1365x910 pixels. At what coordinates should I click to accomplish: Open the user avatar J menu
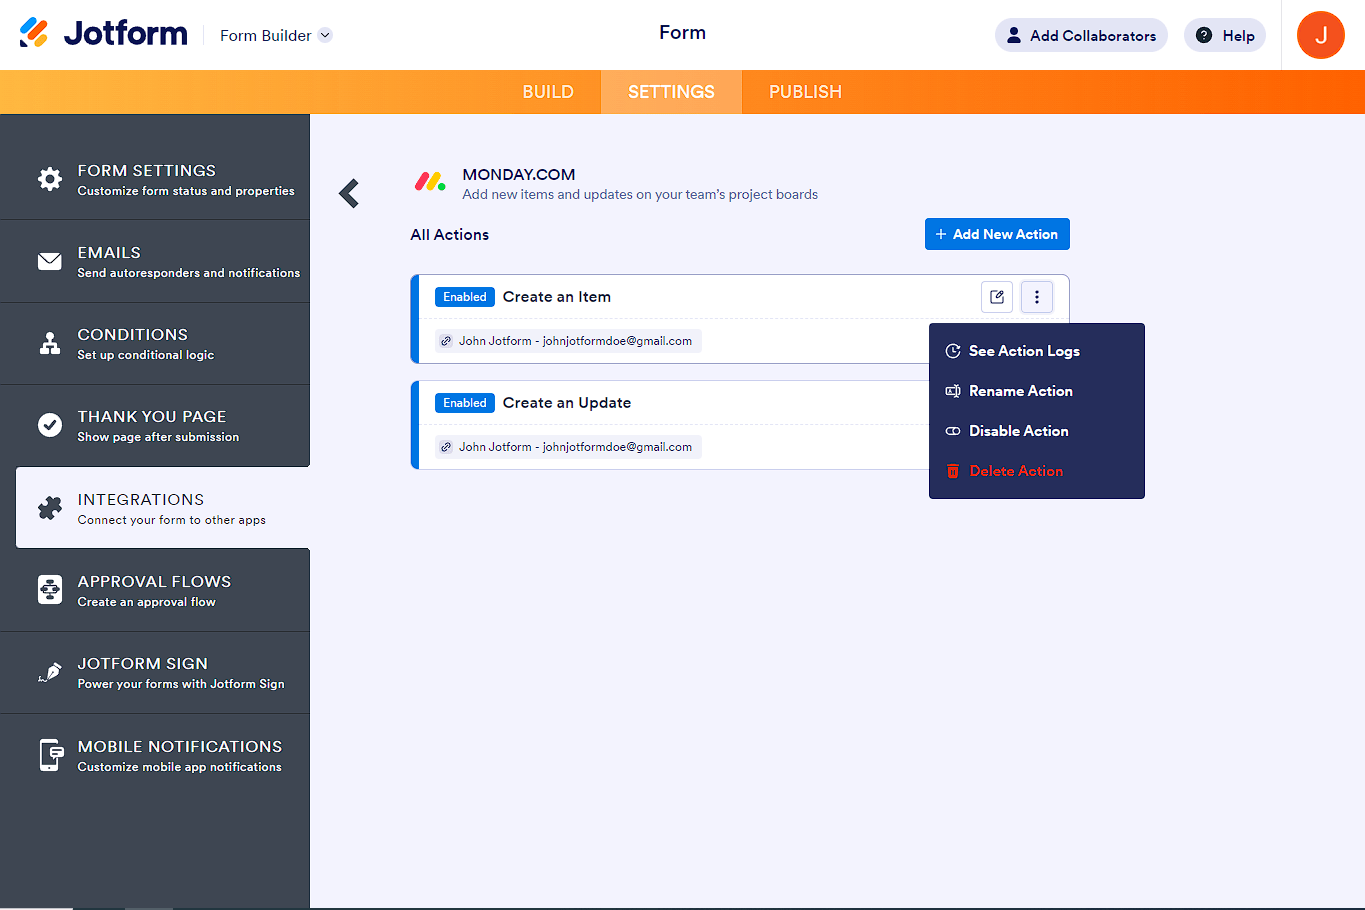(1321, 35)
